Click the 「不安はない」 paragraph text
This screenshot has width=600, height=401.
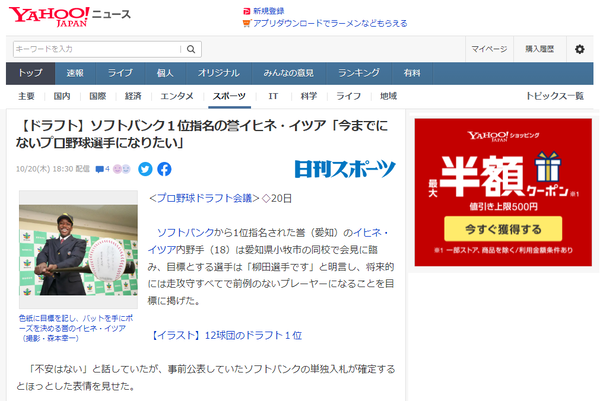point(205,377)
